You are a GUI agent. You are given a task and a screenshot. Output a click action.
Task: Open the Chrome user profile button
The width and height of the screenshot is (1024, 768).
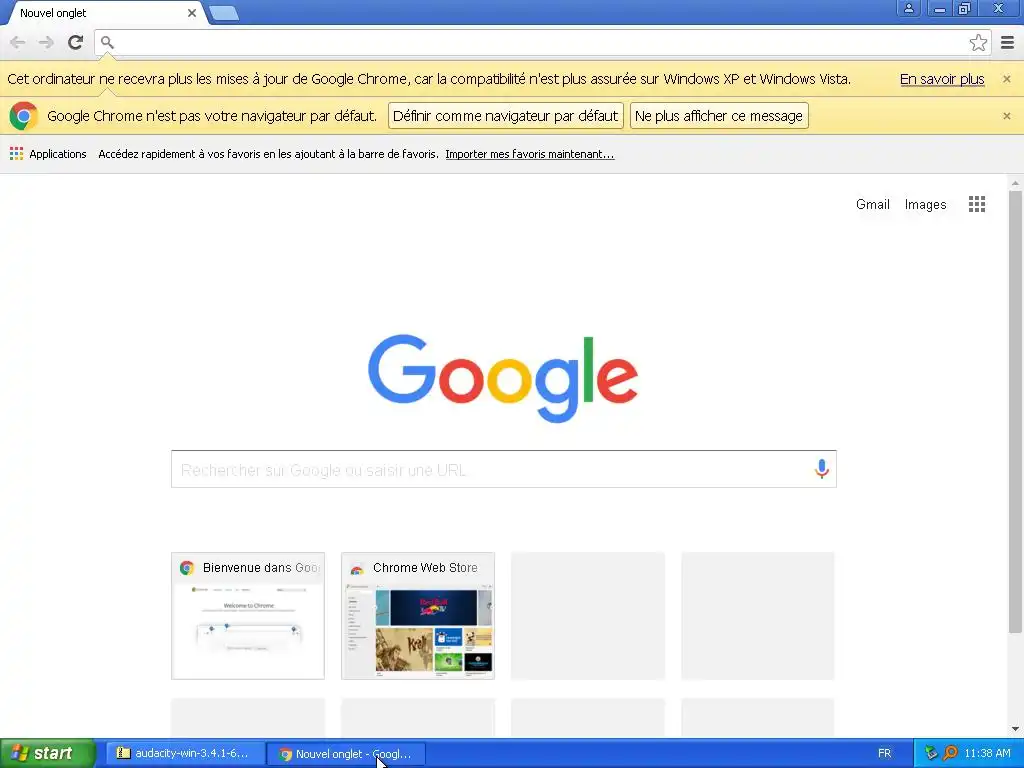point(908,8)
